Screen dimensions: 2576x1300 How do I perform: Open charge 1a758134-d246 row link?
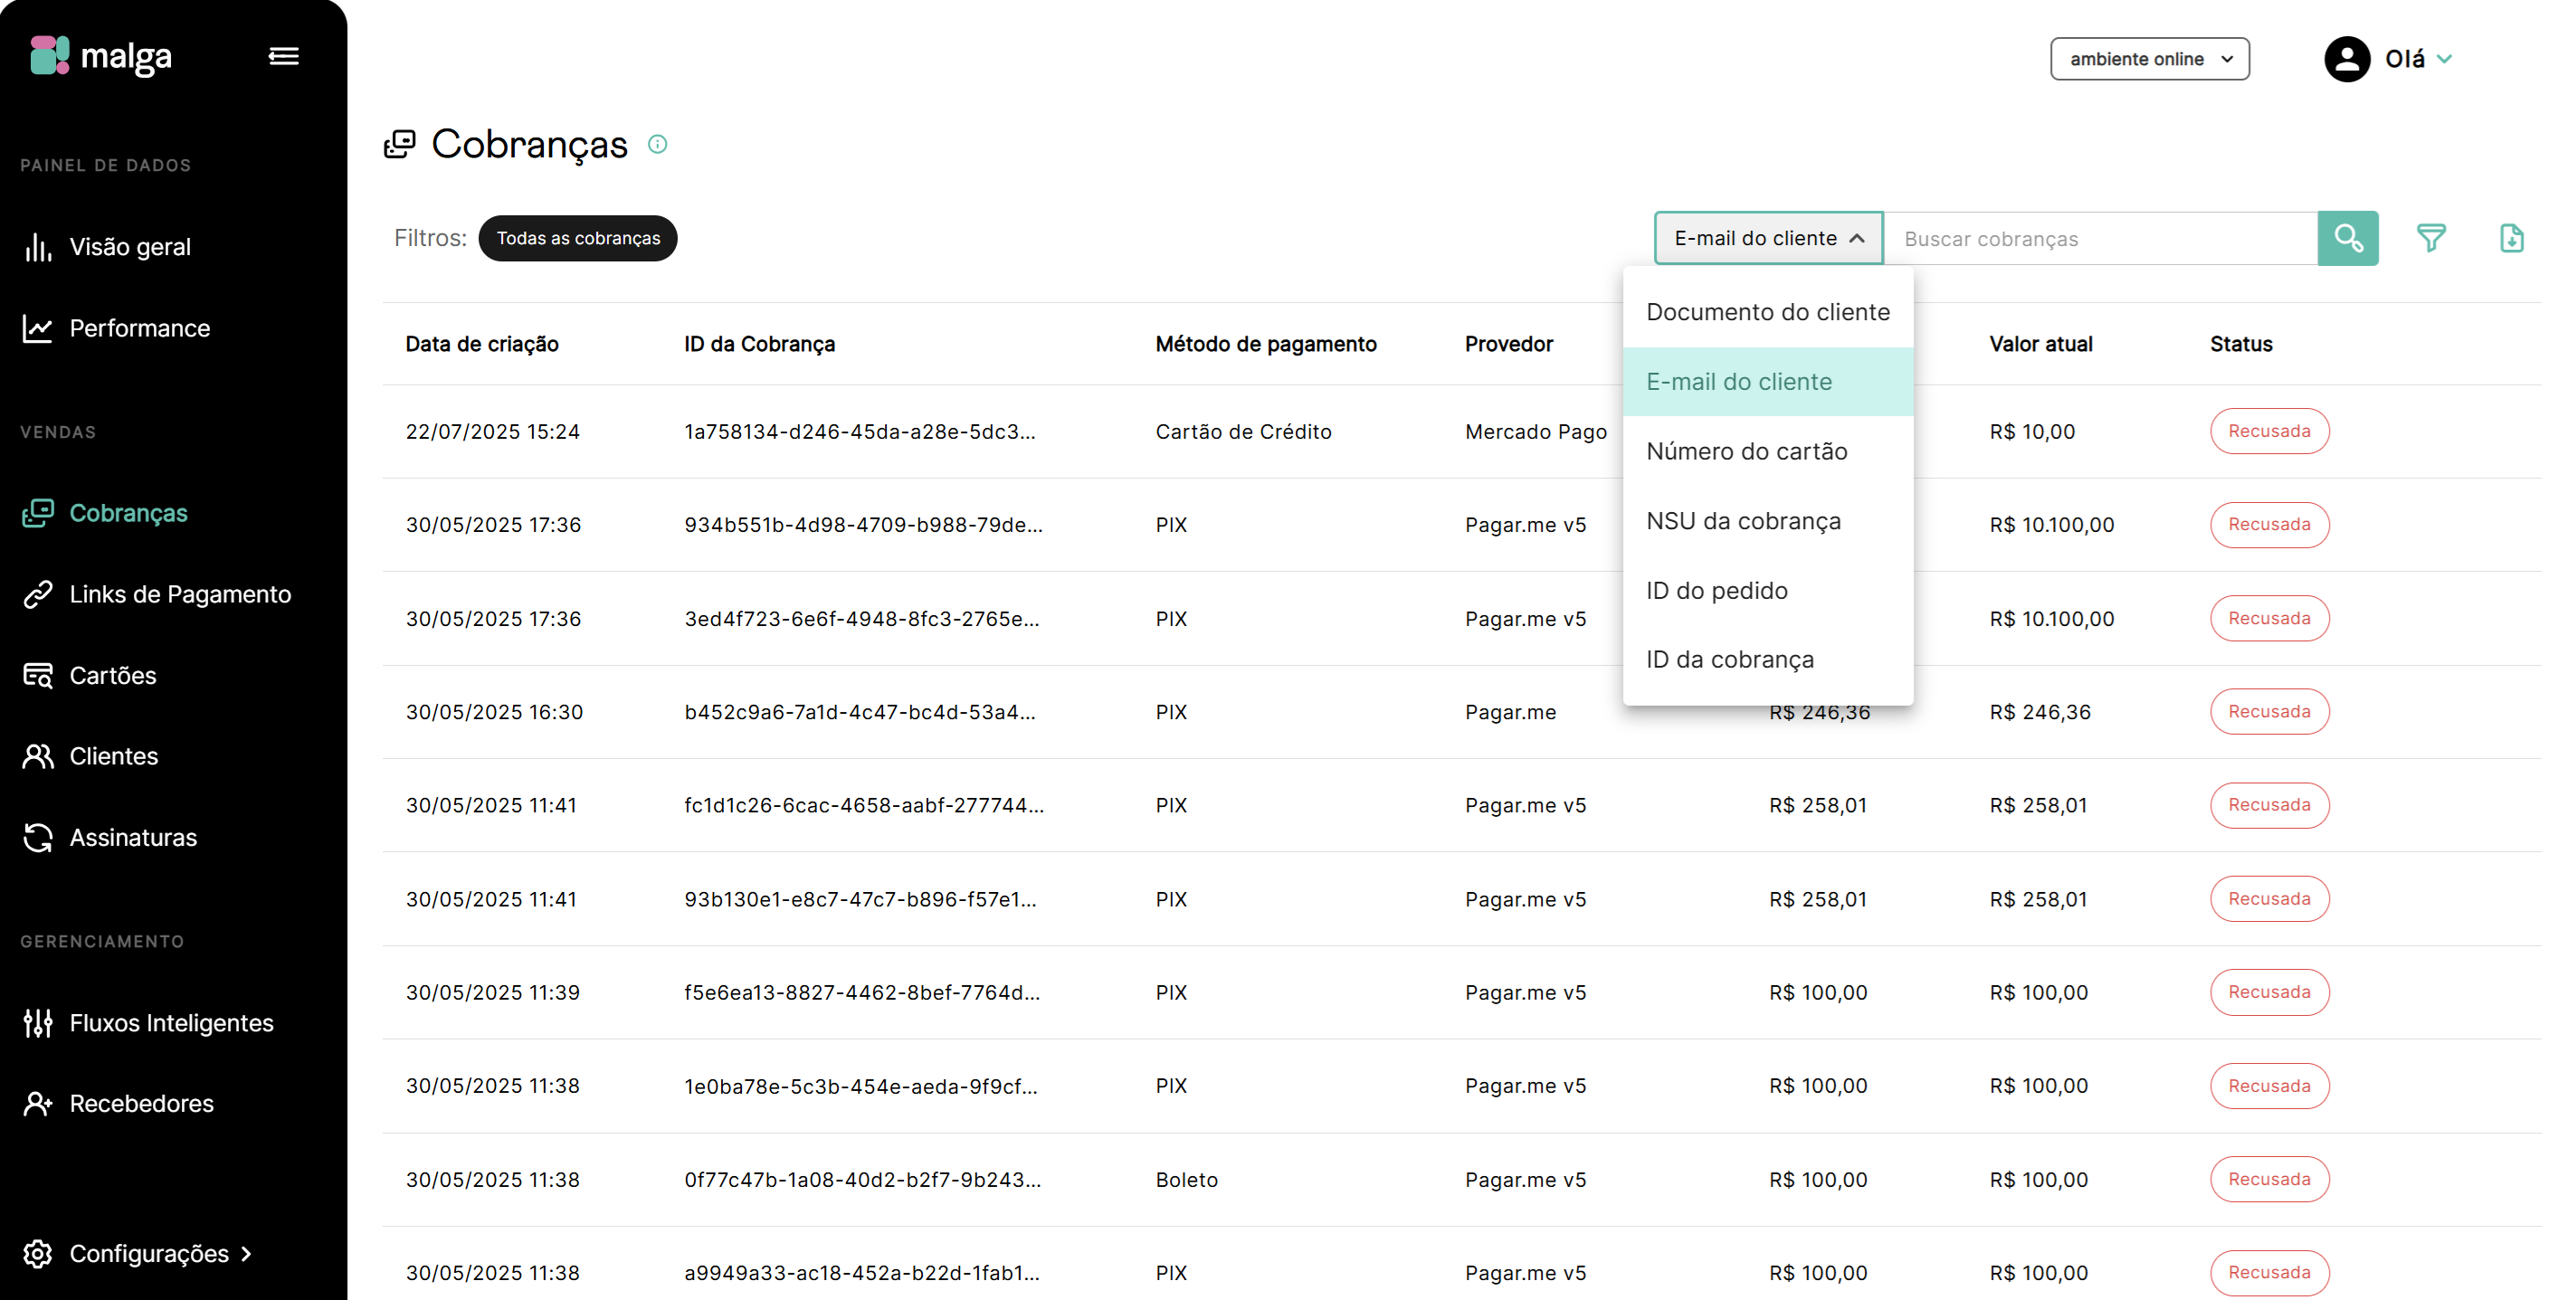click(x=859, y=431)
